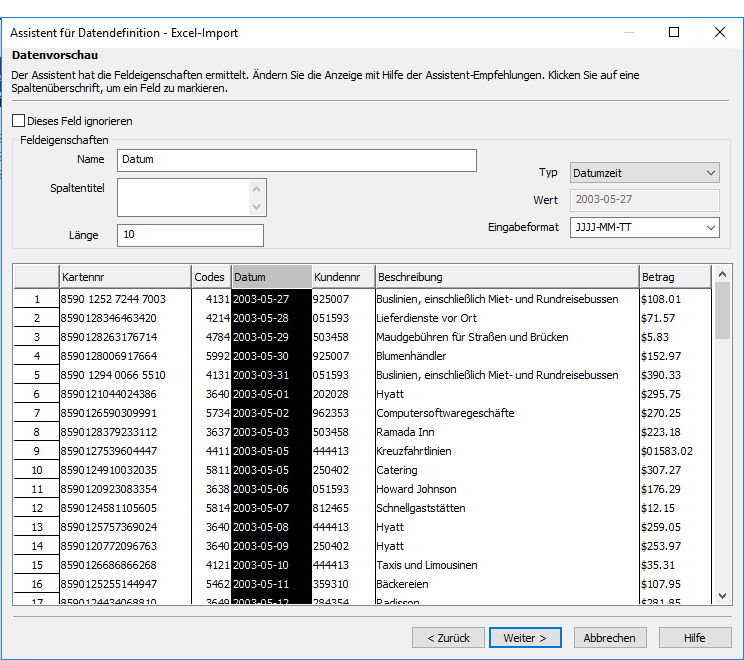
Task: Select the Kundennr column header
Action: (342, 277)
